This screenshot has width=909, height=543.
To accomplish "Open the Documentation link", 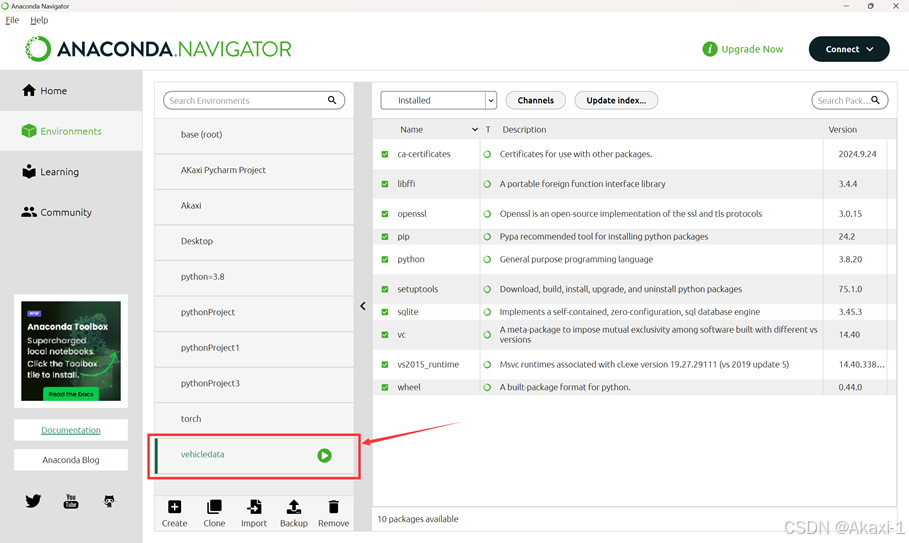I will (x=71, y=430).
